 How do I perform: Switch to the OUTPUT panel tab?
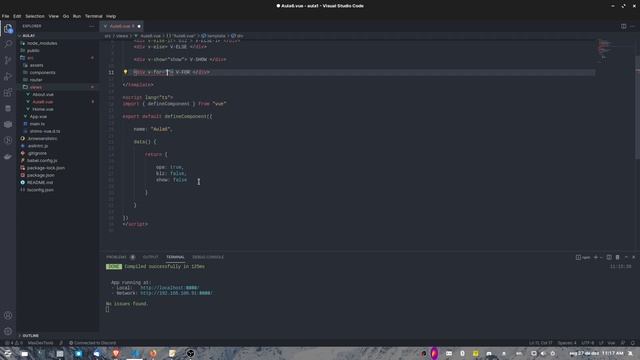point(150,257)
